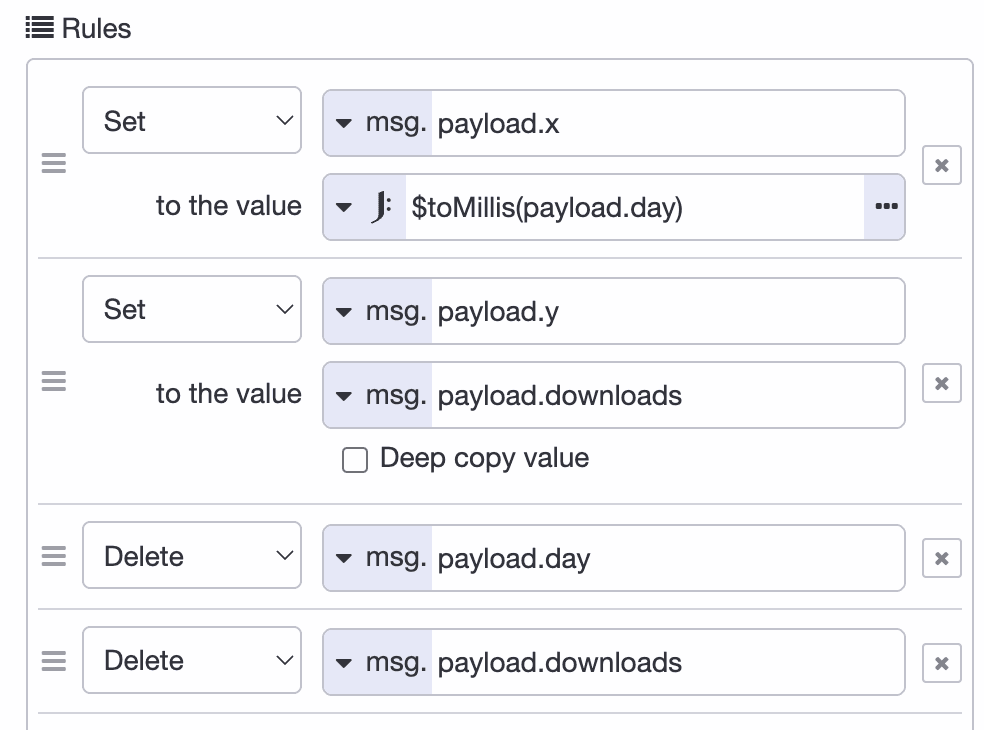The image size is (984, 730).
Task: Click the drag handle of the first Set rule
Action: [53, 163]
